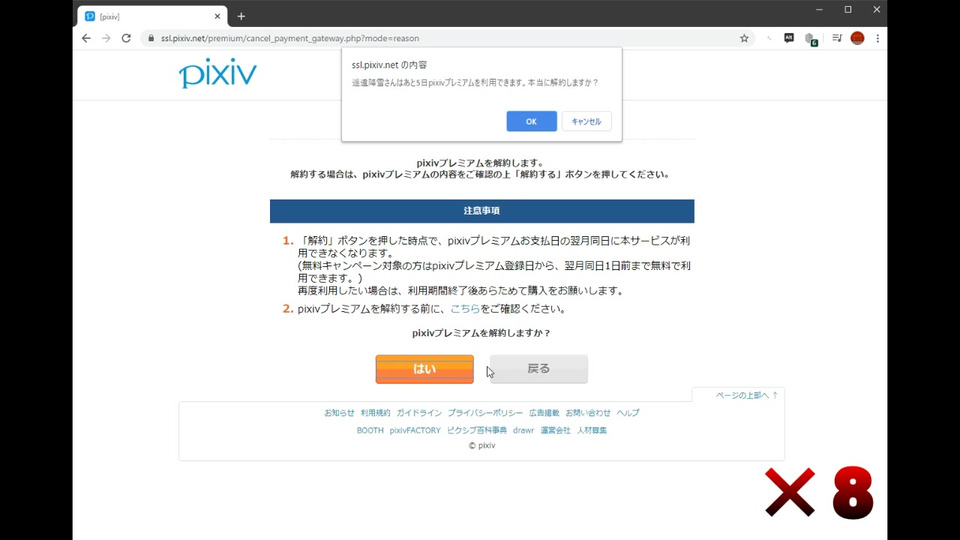Open お知らせ footer link

[339, 413]
